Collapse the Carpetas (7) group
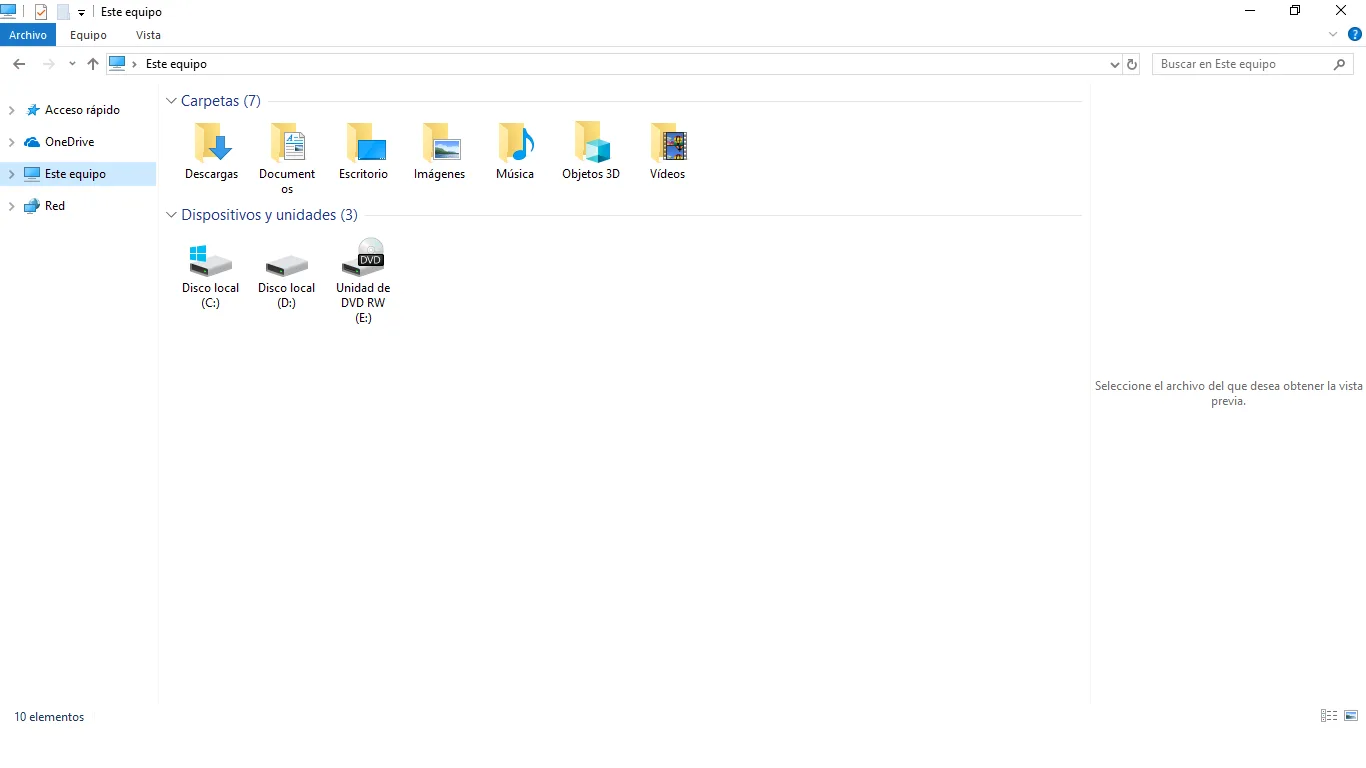1366x768 pixels. click(172, 101)
